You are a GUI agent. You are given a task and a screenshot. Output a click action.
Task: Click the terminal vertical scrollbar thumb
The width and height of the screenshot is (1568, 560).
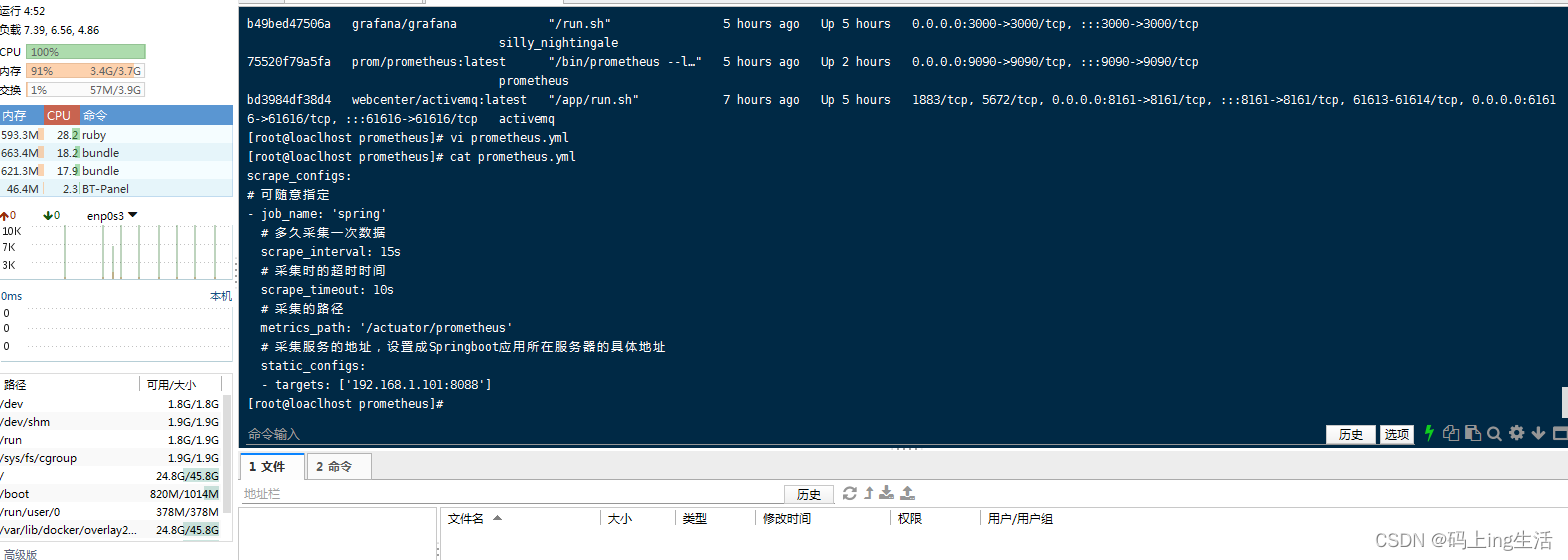coord(1564,402)
